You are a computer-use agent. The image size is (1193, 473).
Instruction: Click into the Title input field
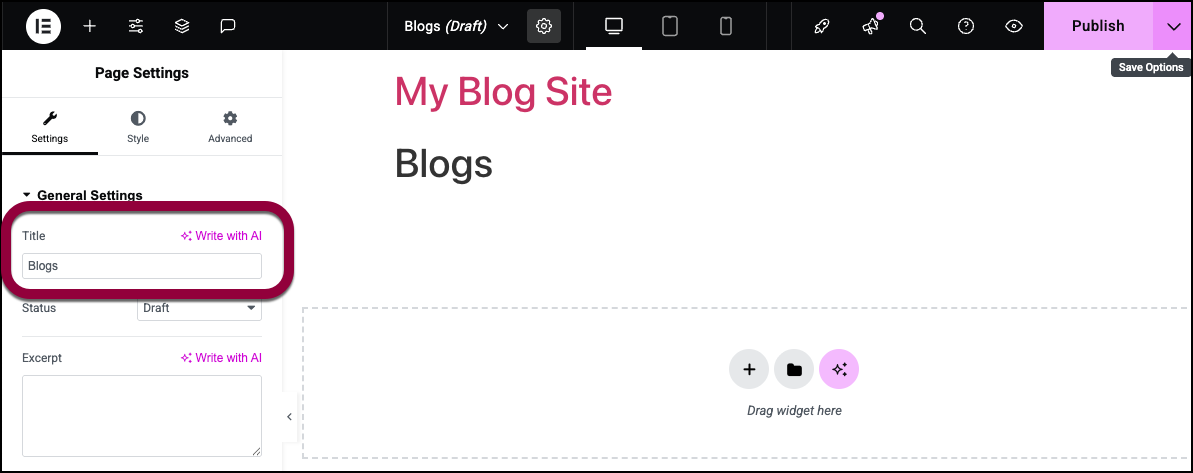(x=142, y=266)
